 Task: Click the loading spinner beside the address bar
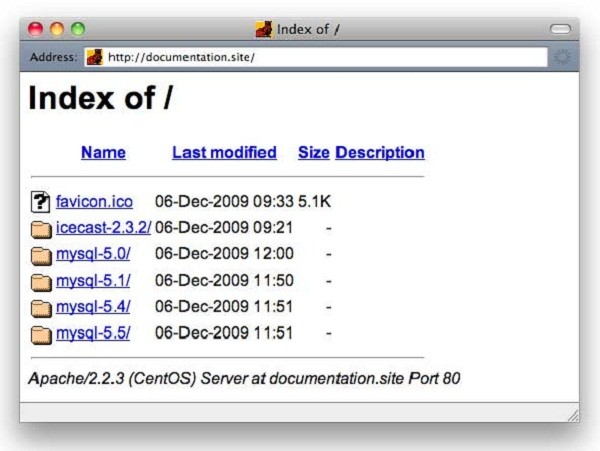[x=561, y=57]
